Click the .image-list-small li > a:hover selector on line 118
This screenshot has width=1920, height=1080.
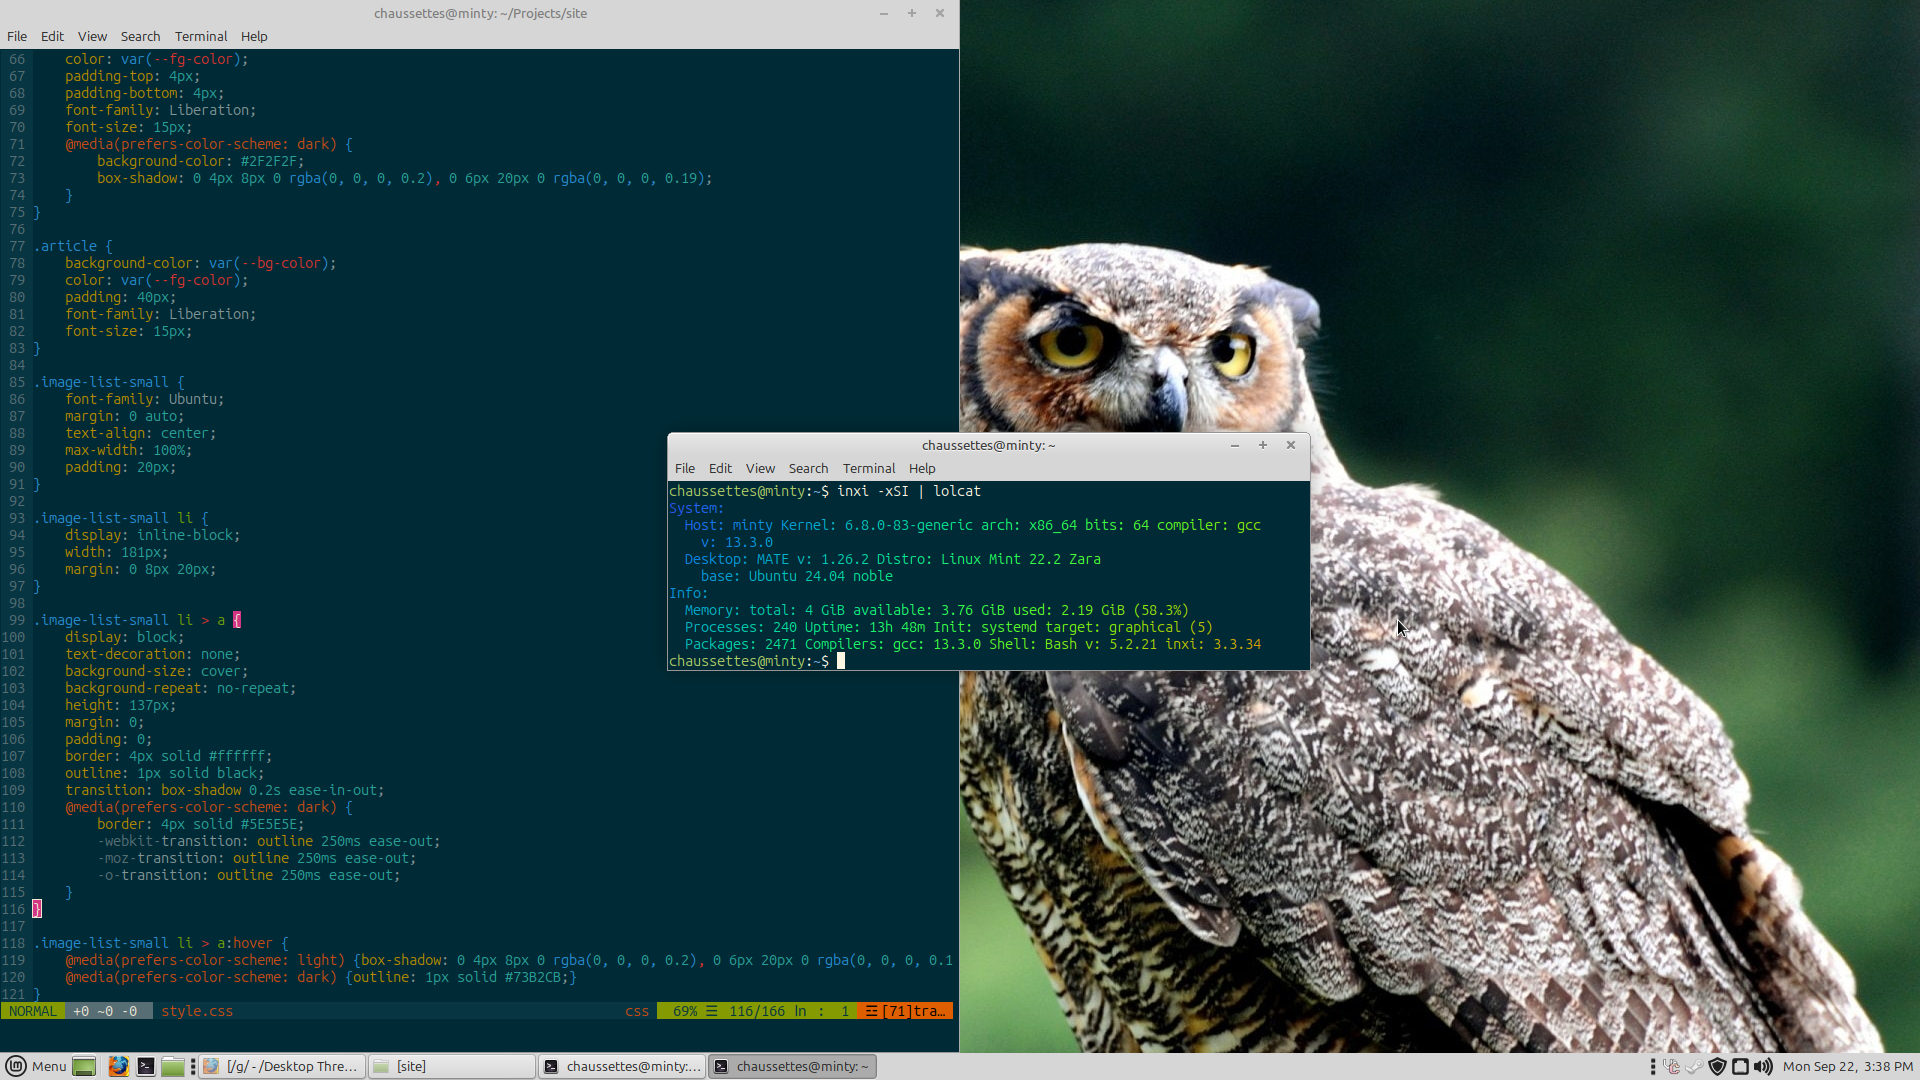(x=153, y=943)
